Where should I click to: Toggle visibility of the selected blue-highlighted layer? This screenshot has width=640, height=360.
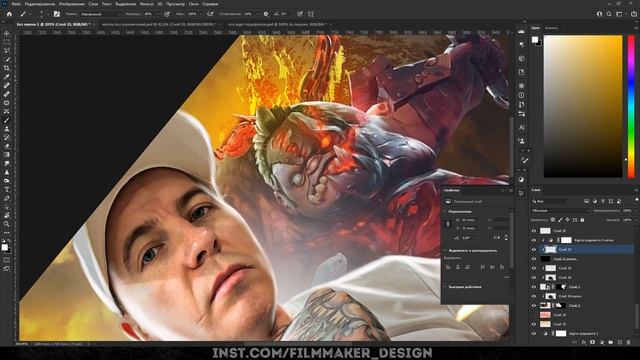[x=533, y=249]
